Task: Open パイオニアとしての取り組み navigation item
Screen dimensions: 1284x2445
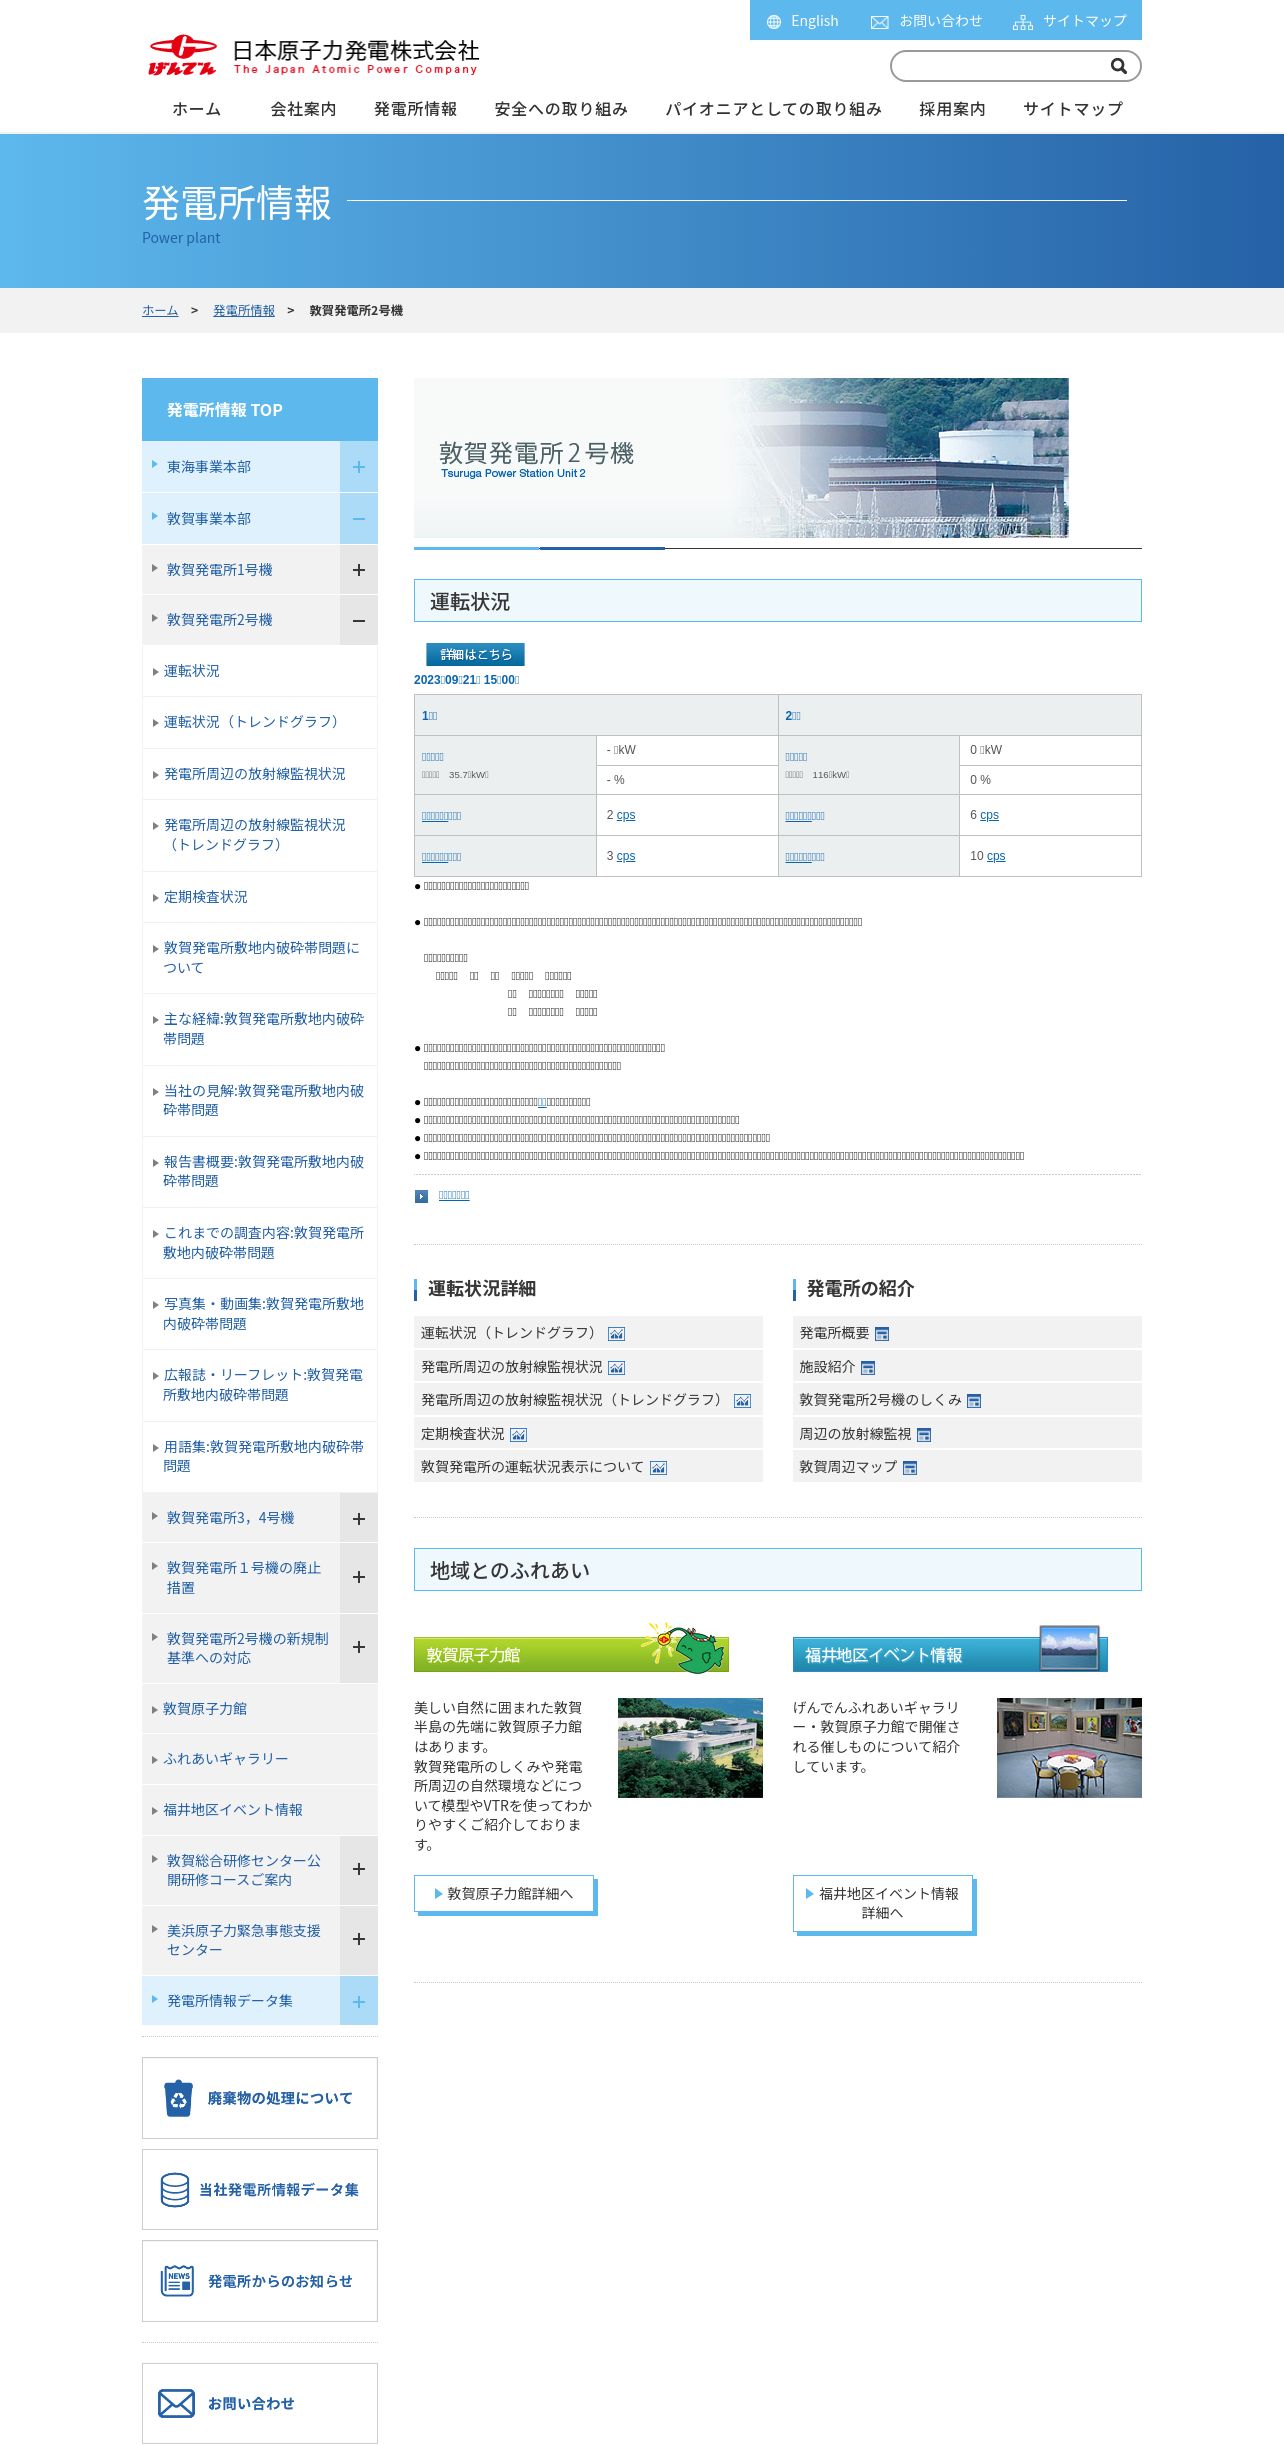Action: click(x=774, y=109)
